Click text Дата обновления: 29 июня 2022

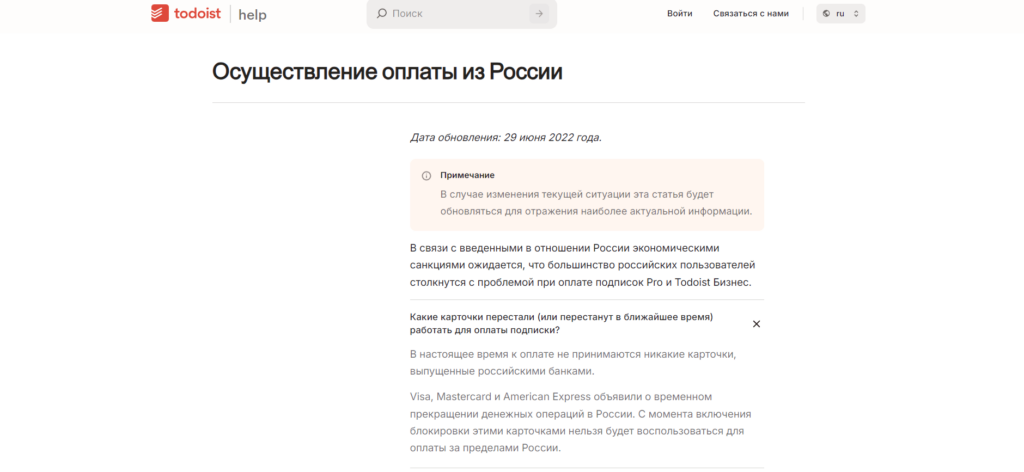[506, 138]
